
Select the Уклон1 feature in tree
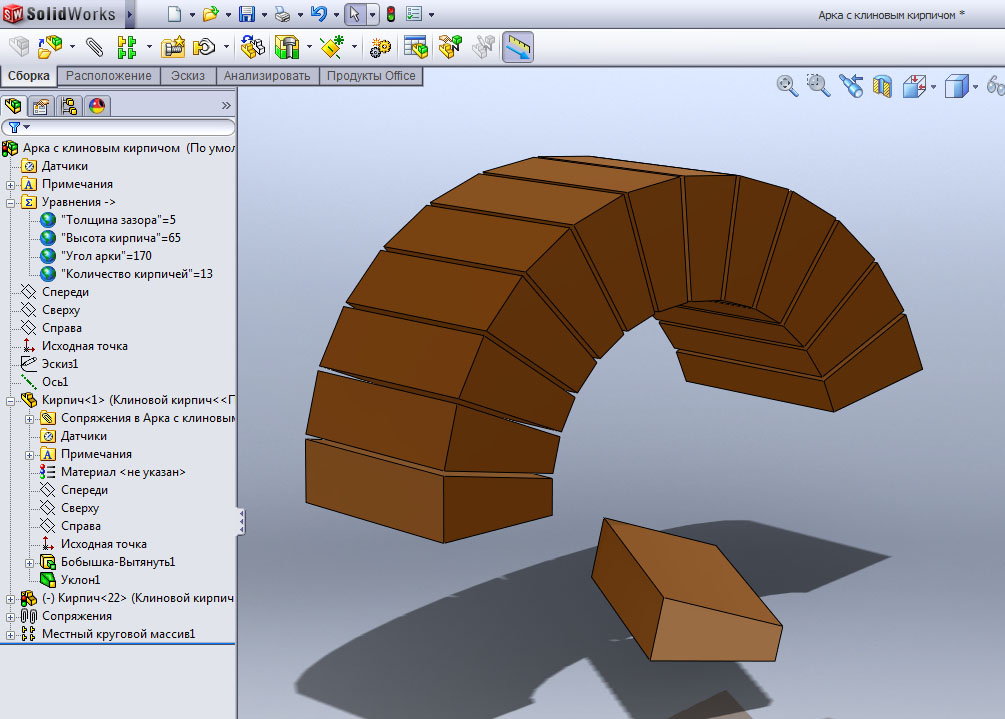[80, 580]
